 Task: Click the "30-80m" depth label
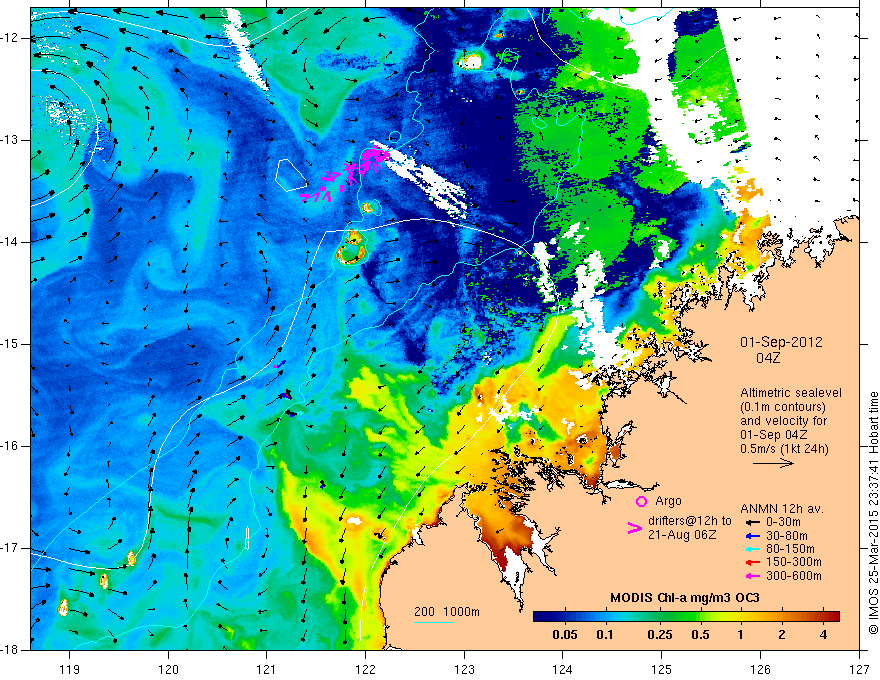[x=786, y=536]
